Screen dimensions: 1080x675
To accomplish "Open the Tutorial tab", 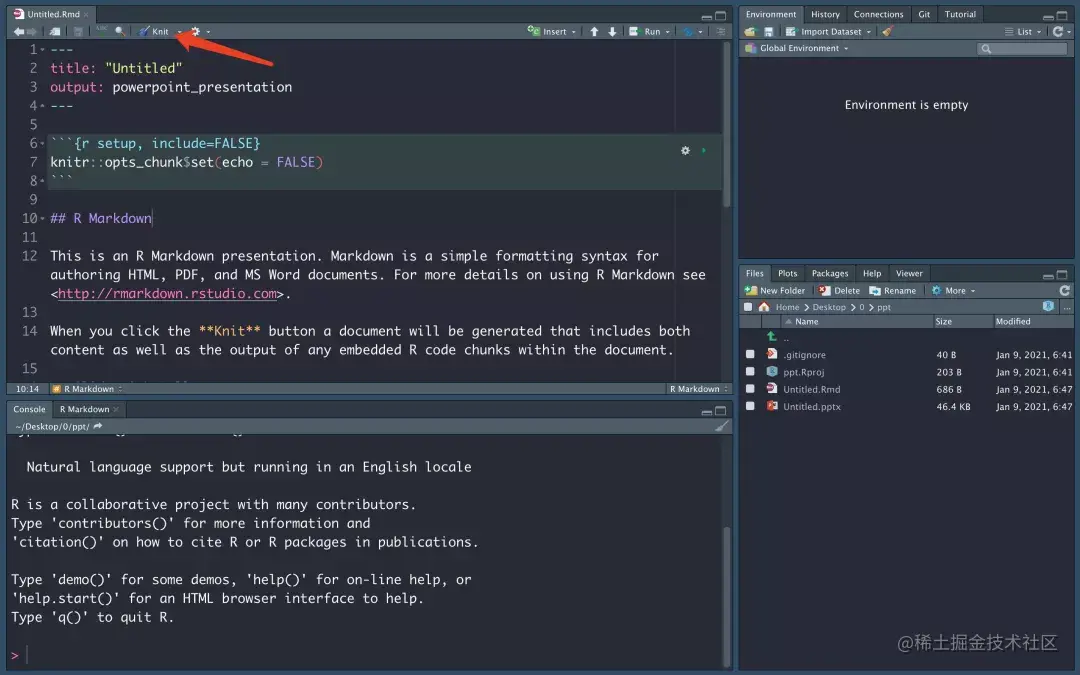I will (960, 14).
